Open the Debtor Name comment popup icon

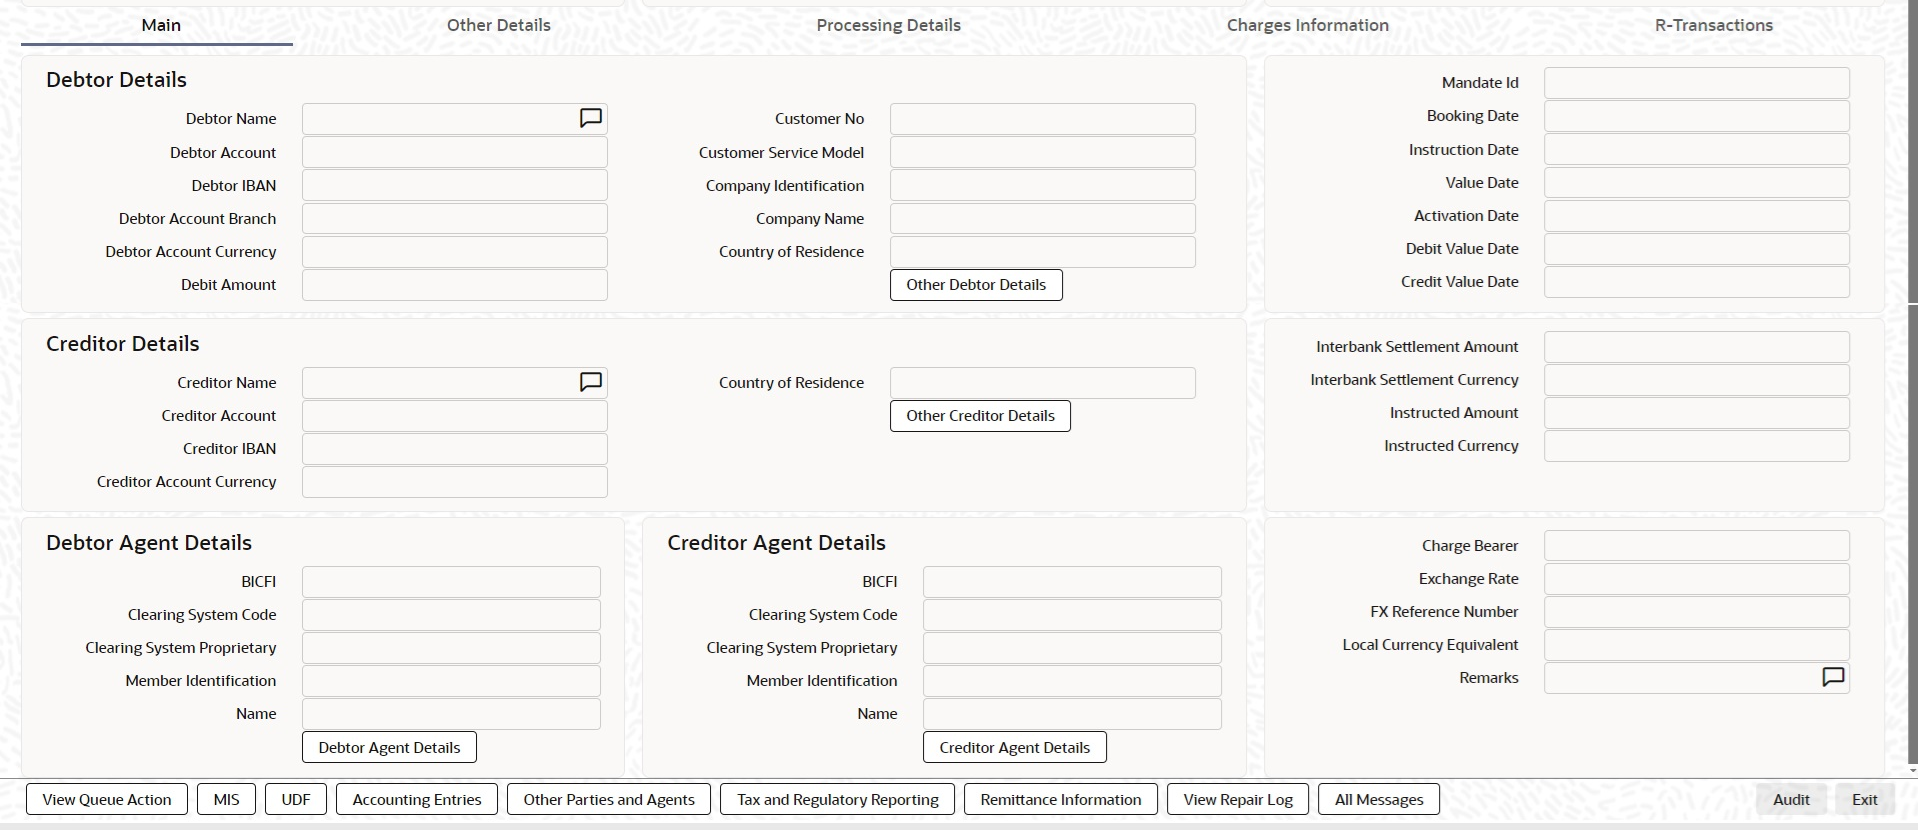coord(591,118)
